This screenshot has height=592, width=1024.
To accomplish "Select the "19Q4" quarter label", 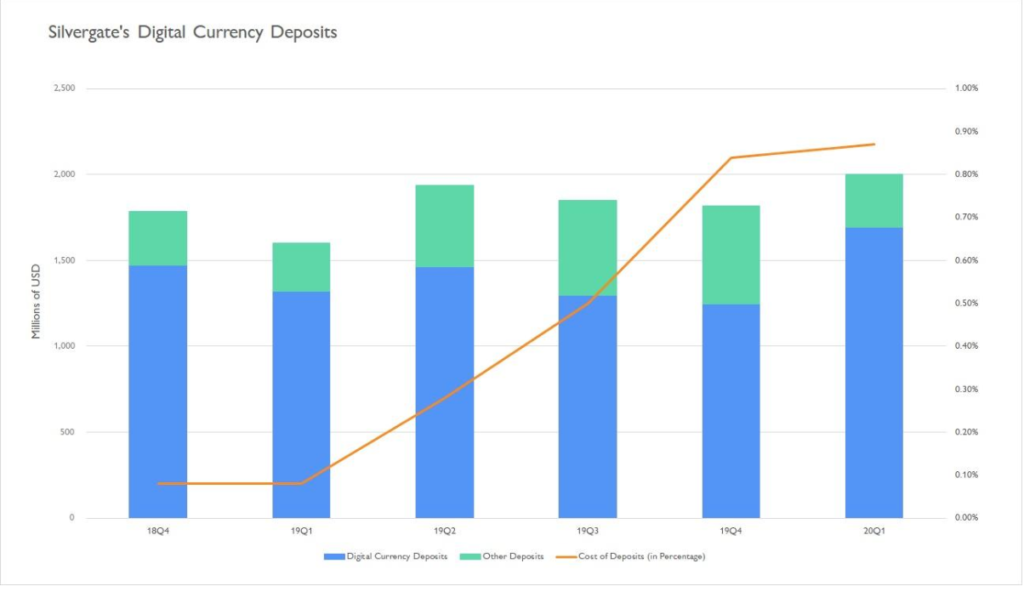I will 731,531.
